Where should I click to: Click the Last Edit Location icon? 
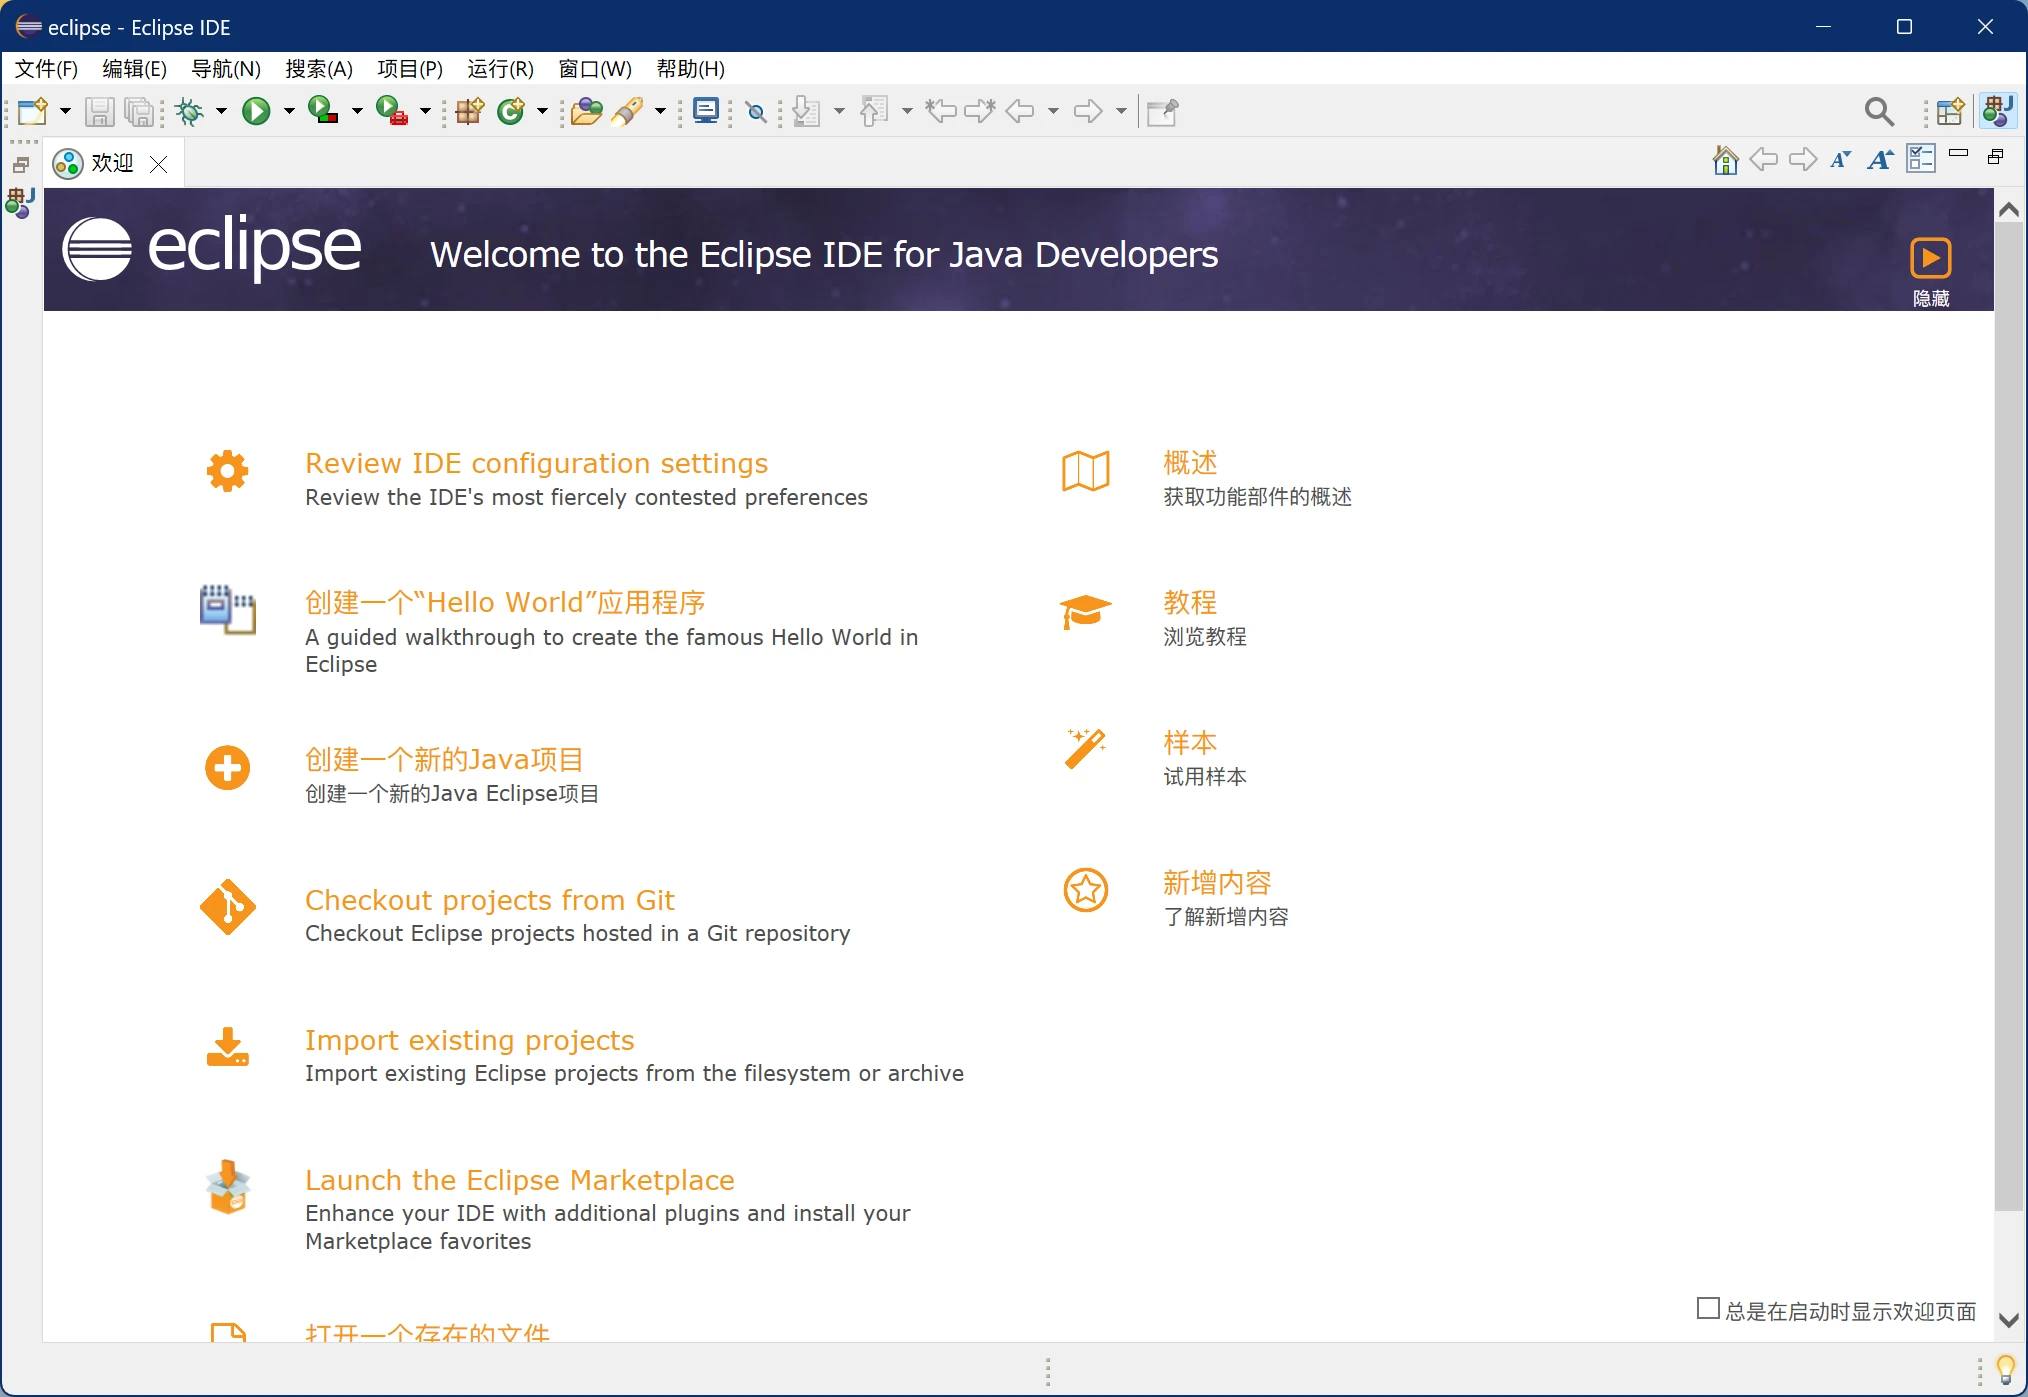pyautogui.click(x=941, y=111)
